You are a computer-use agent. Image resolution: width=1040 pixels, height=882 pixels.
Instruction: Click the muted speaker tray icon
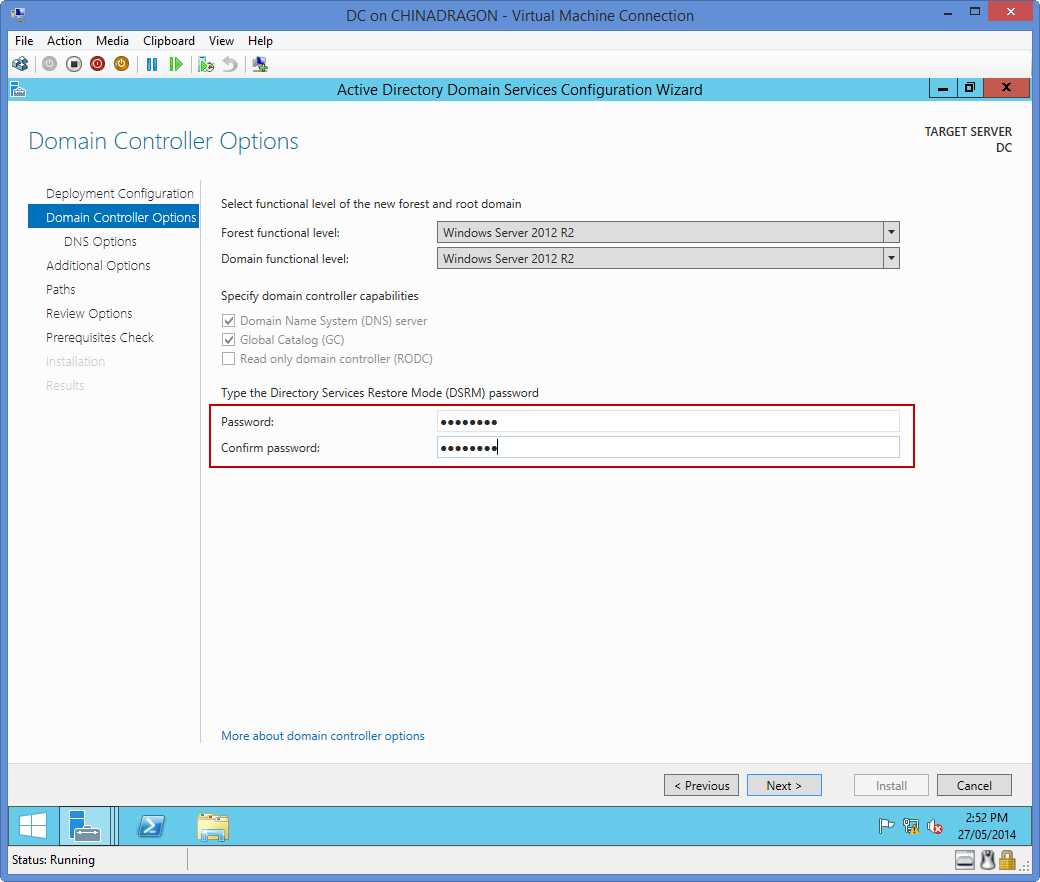(x=935, y=826)
